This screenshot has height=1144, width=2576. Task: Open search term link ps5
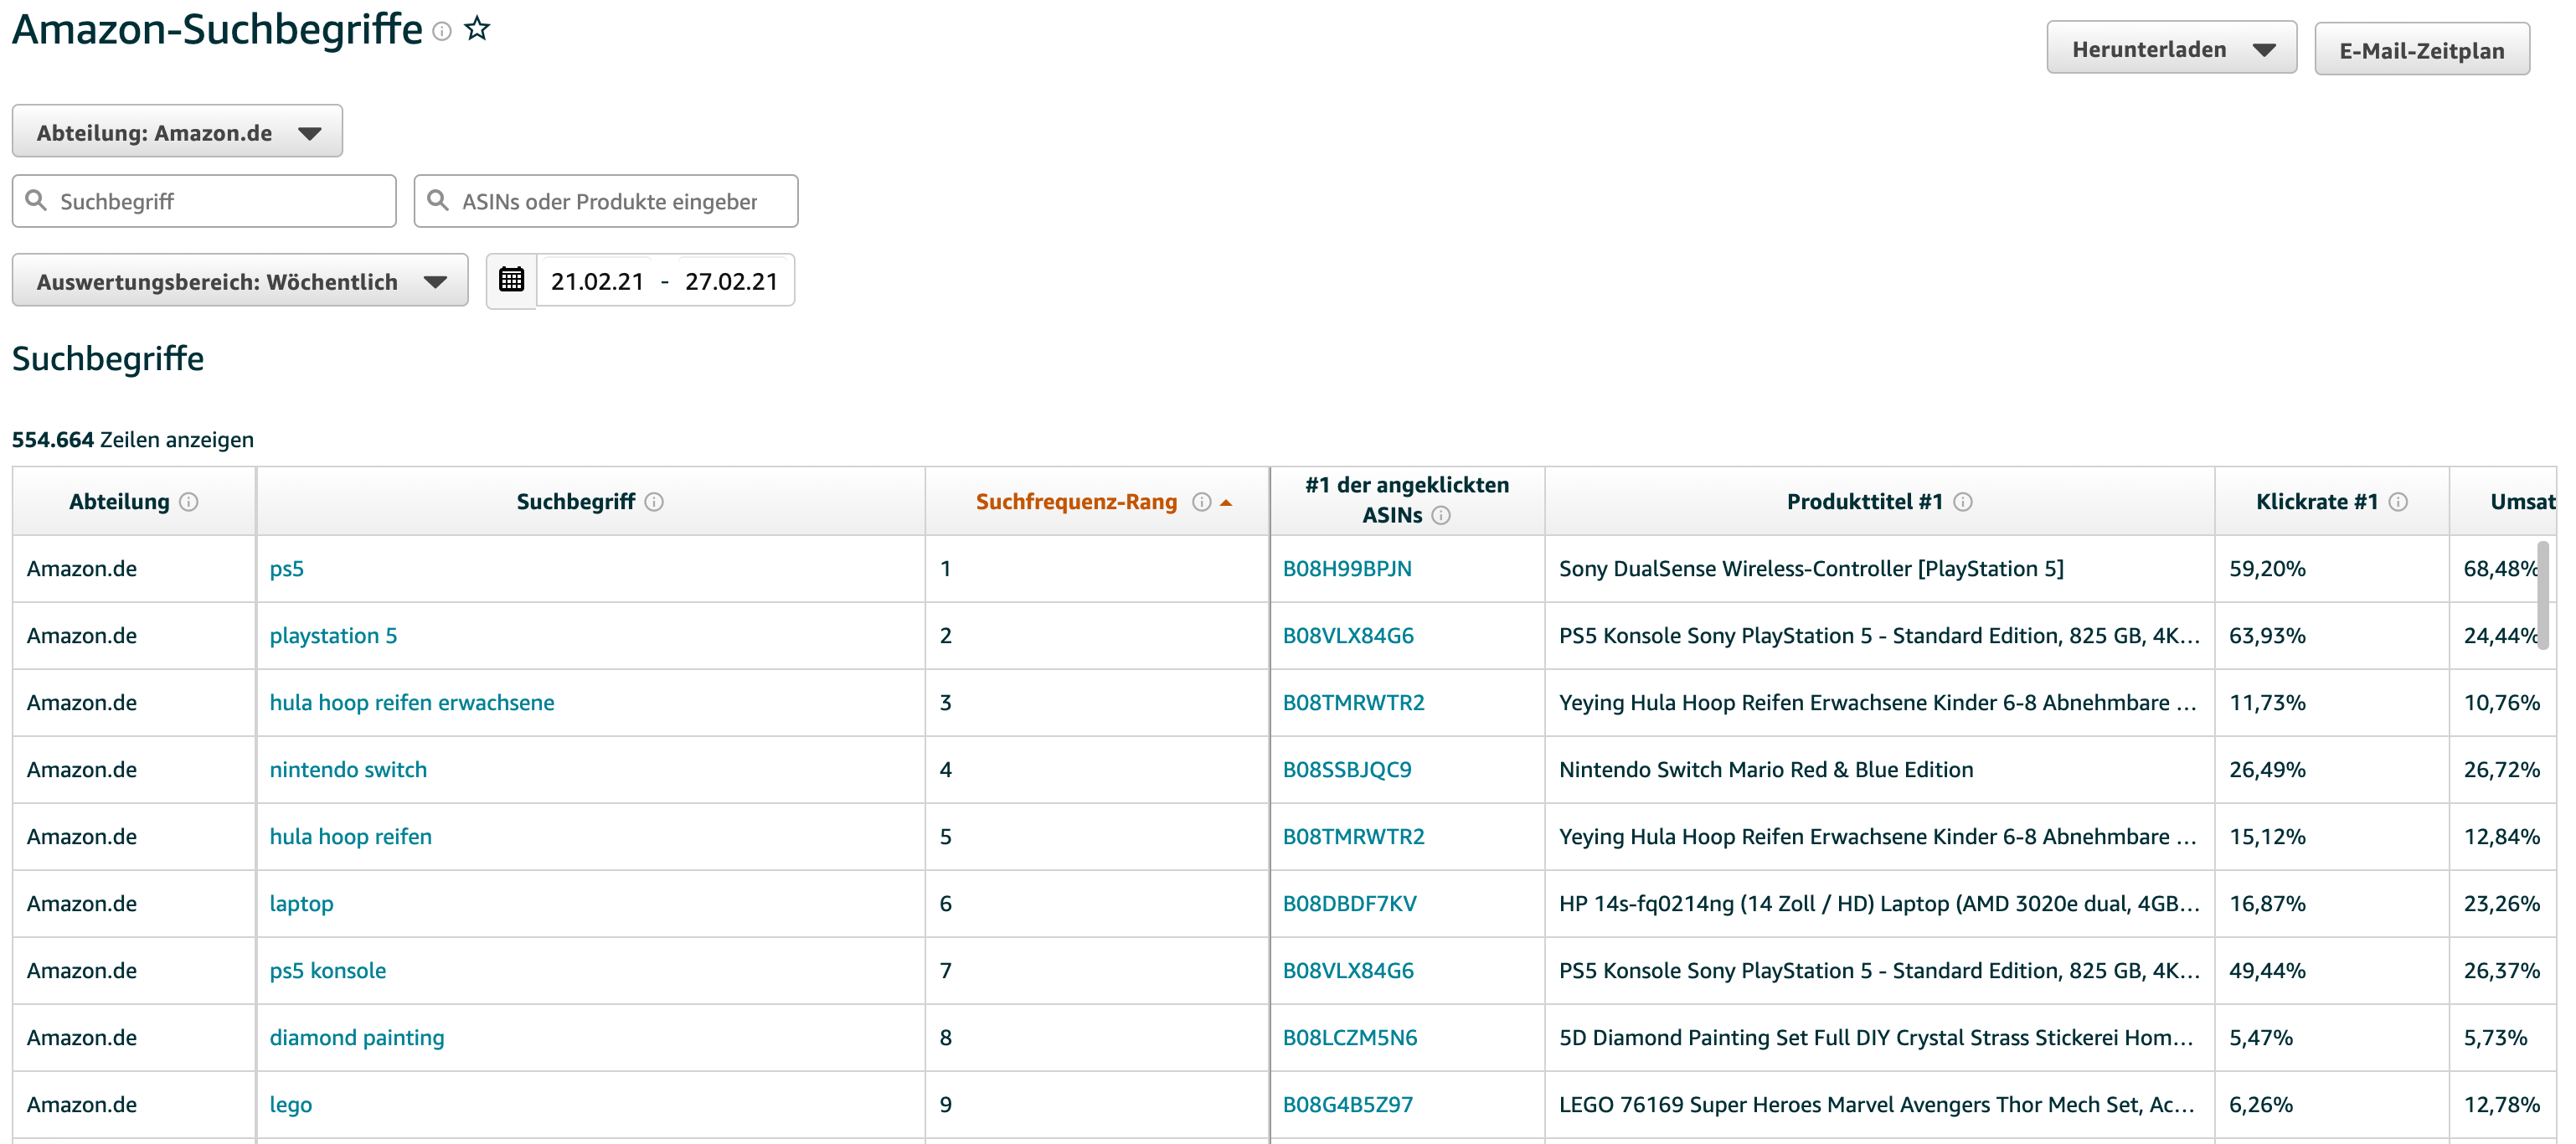click(x=287, y=569)
